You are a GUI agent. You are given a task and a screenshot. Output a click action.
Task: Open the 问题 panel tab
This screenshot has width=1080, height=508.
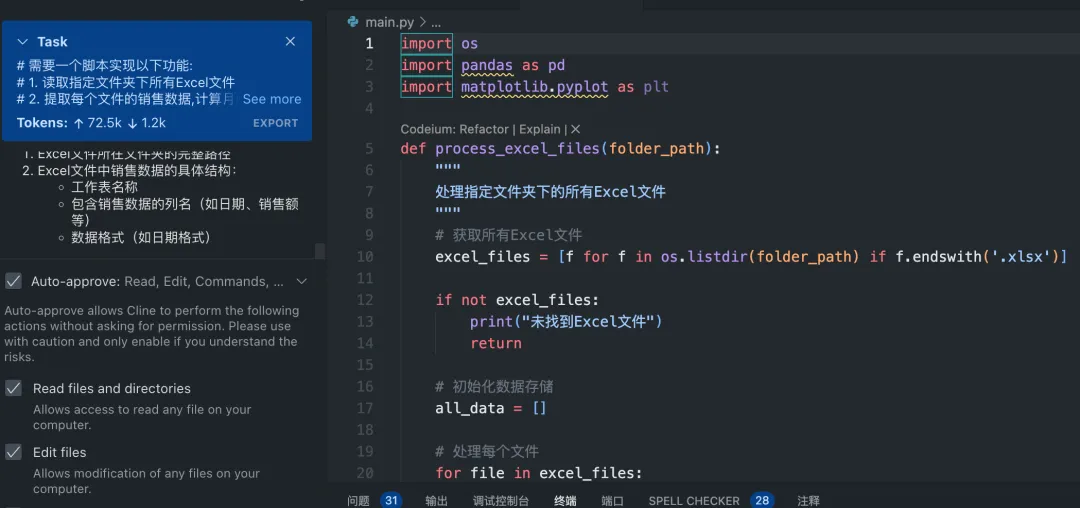[358, 501]
